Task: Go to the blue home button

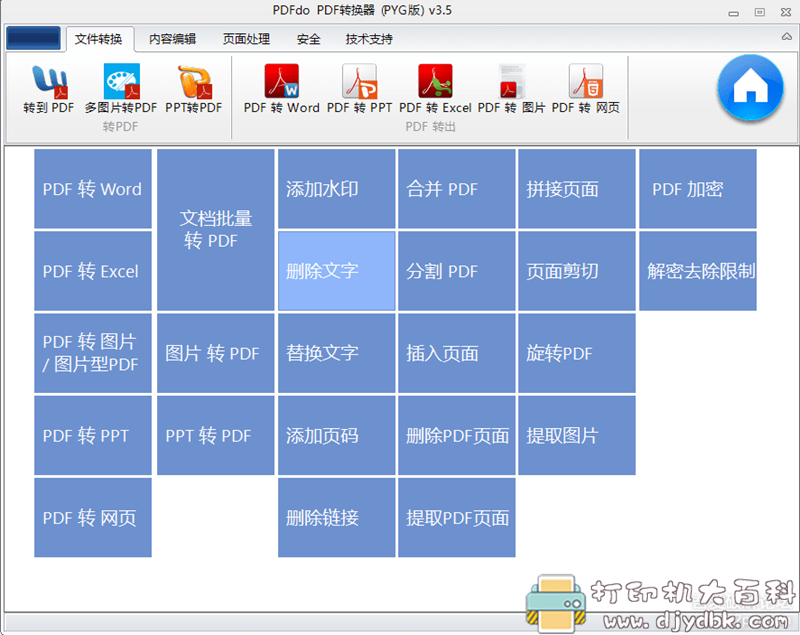Action: click(x=750, y=87)
